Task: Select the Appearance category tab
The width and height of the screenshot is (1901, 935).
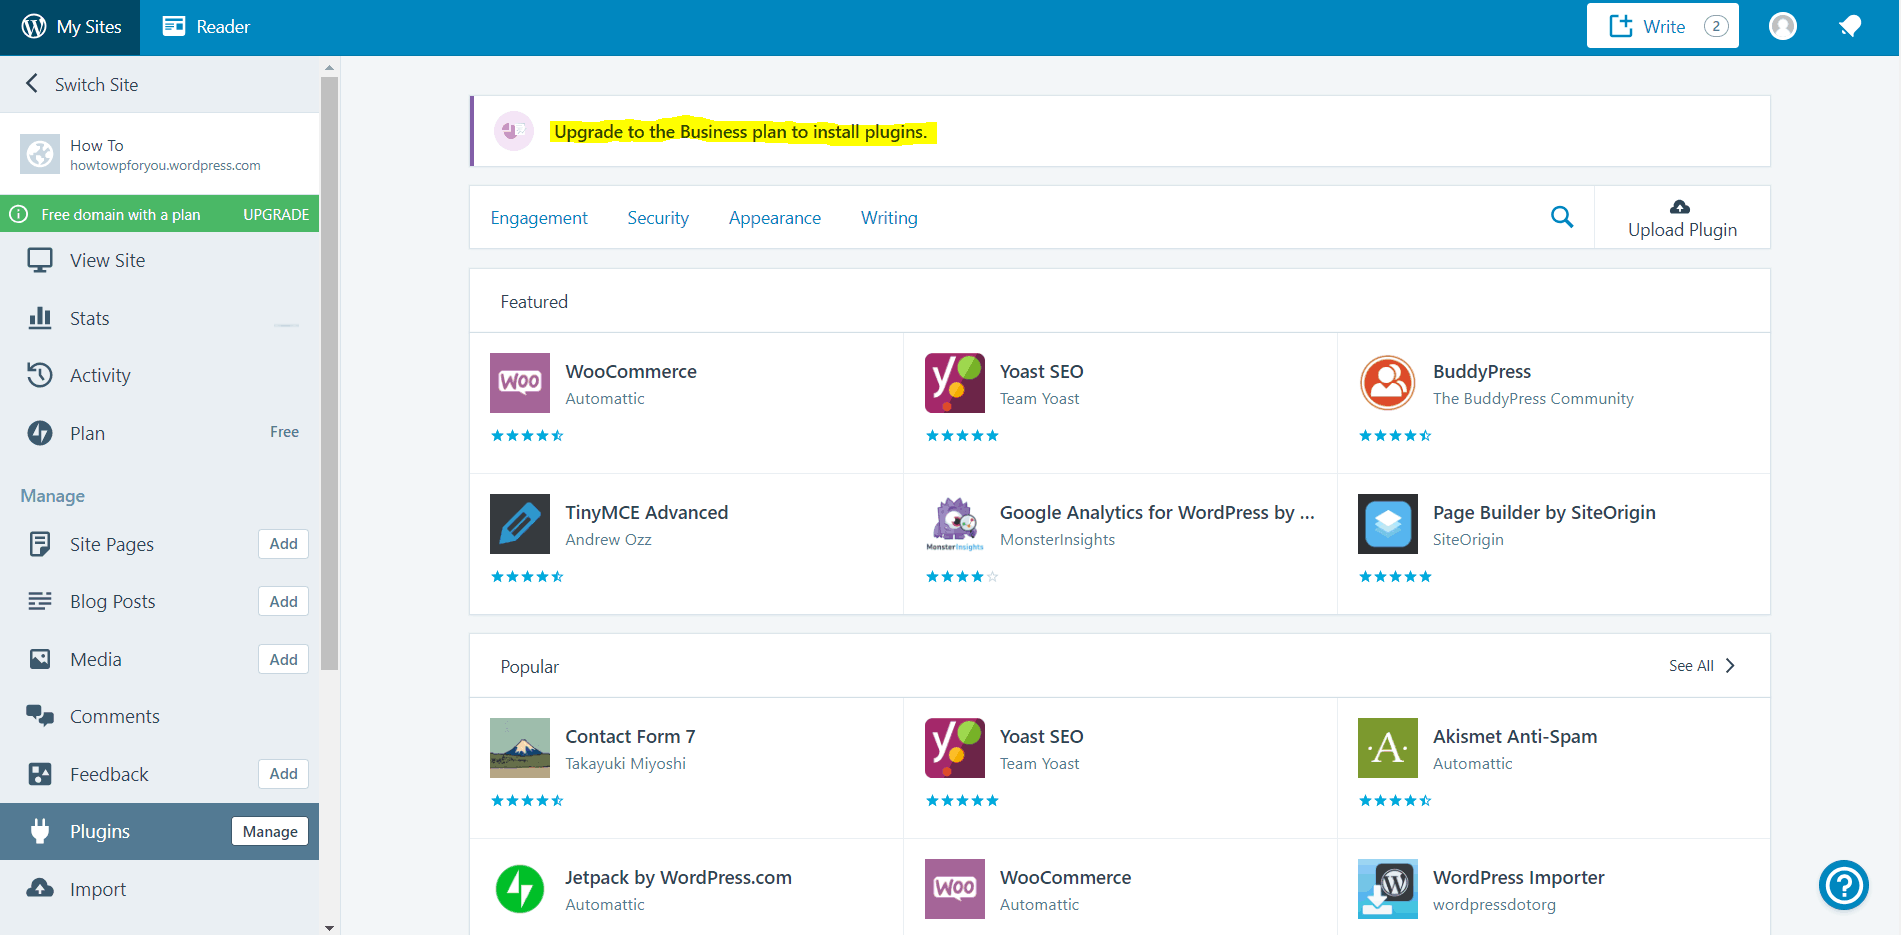Action: click(x=775, y=218)
